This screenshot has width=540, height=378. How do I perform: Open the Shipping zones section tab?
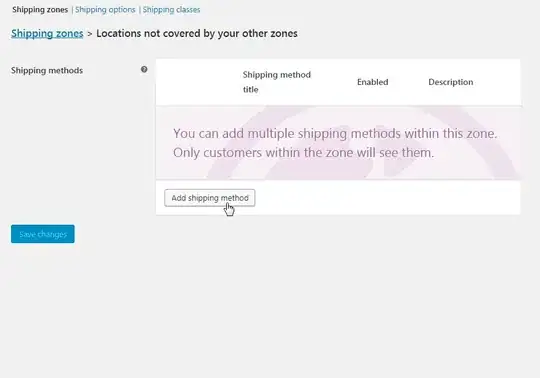tap(40, 10)
